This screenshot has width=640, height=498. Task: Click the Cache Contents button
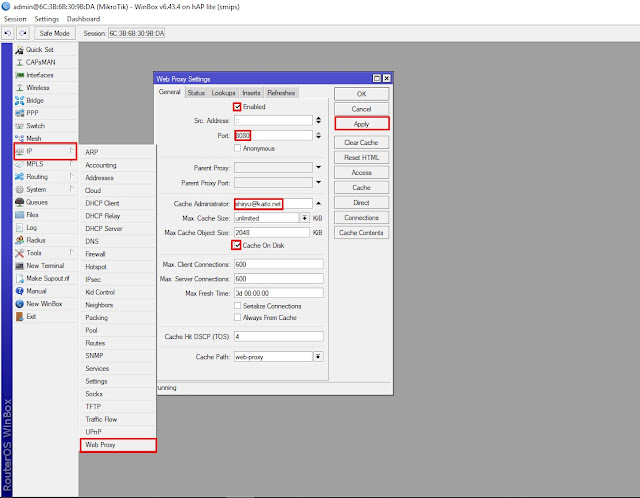click(x=362, y=233)
